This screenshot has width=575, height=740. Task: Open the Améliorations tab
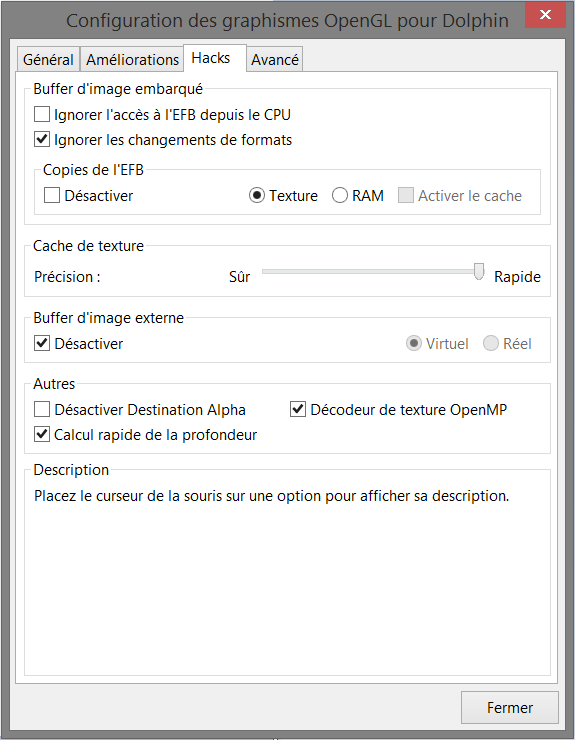point(132,59)
